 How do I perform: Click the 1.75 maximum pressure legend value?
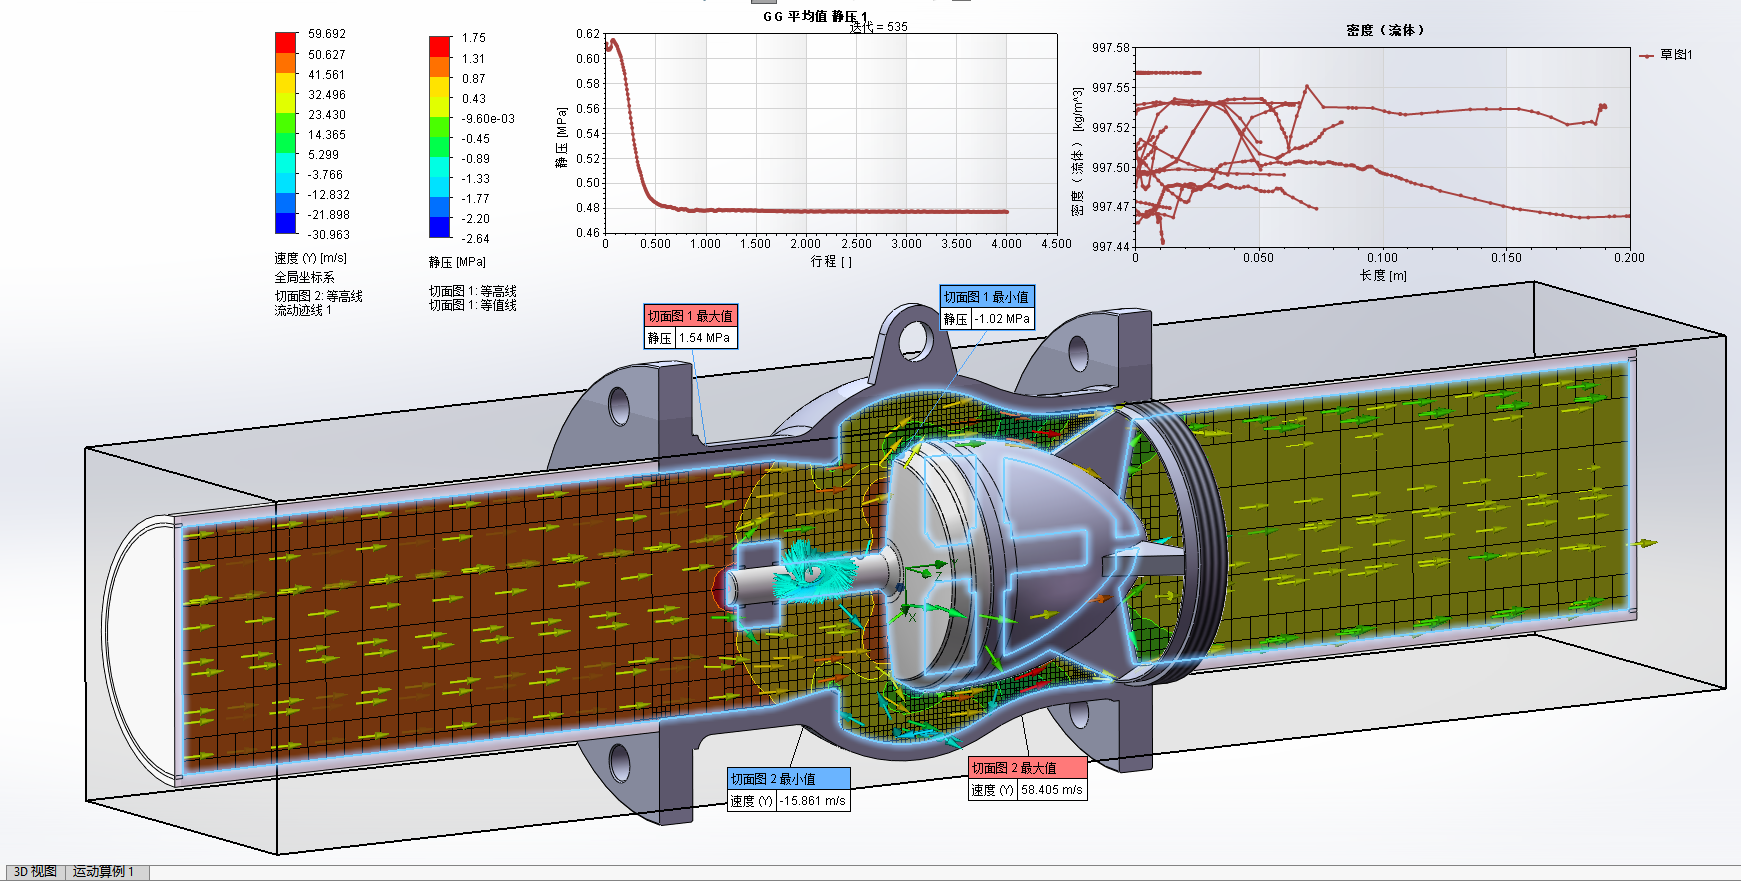coord(474,38)
